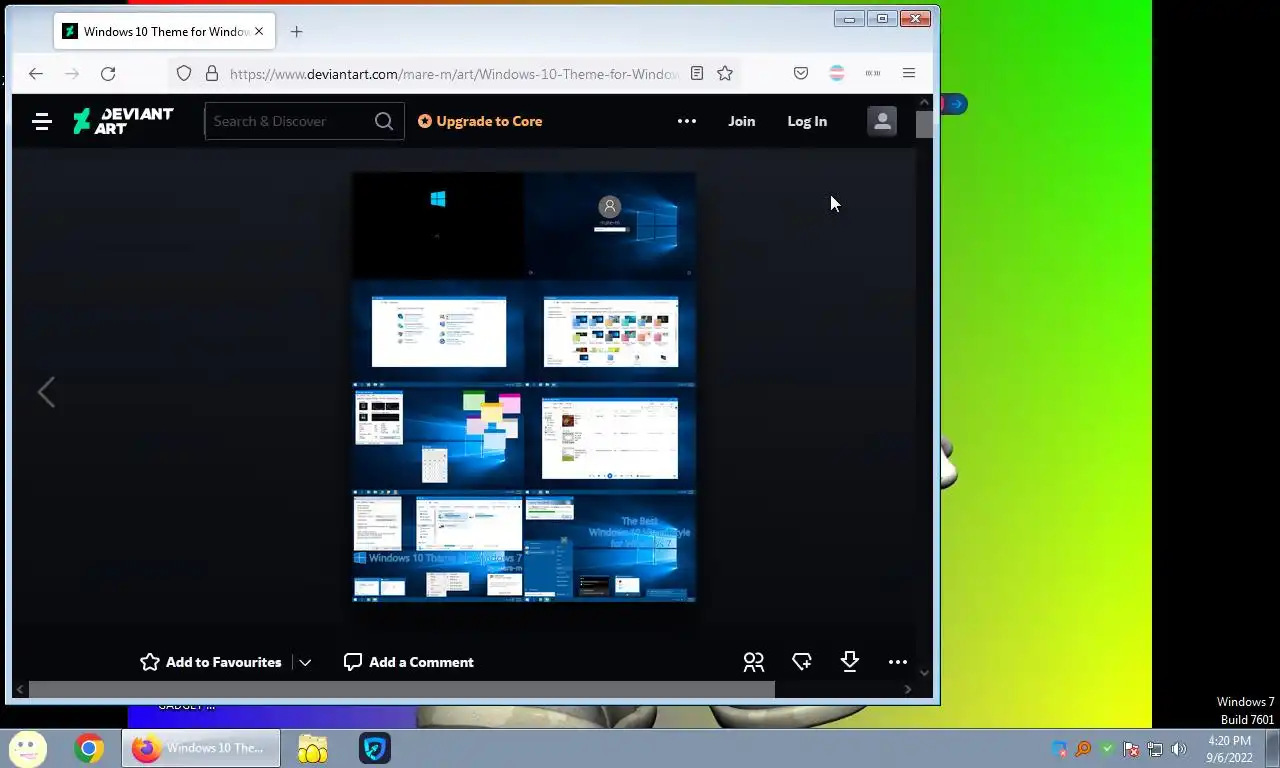The width and height of the screenshot is (1280, 768).
Task: Click the scroll-down arrow of the page
Action: (924, 673)
